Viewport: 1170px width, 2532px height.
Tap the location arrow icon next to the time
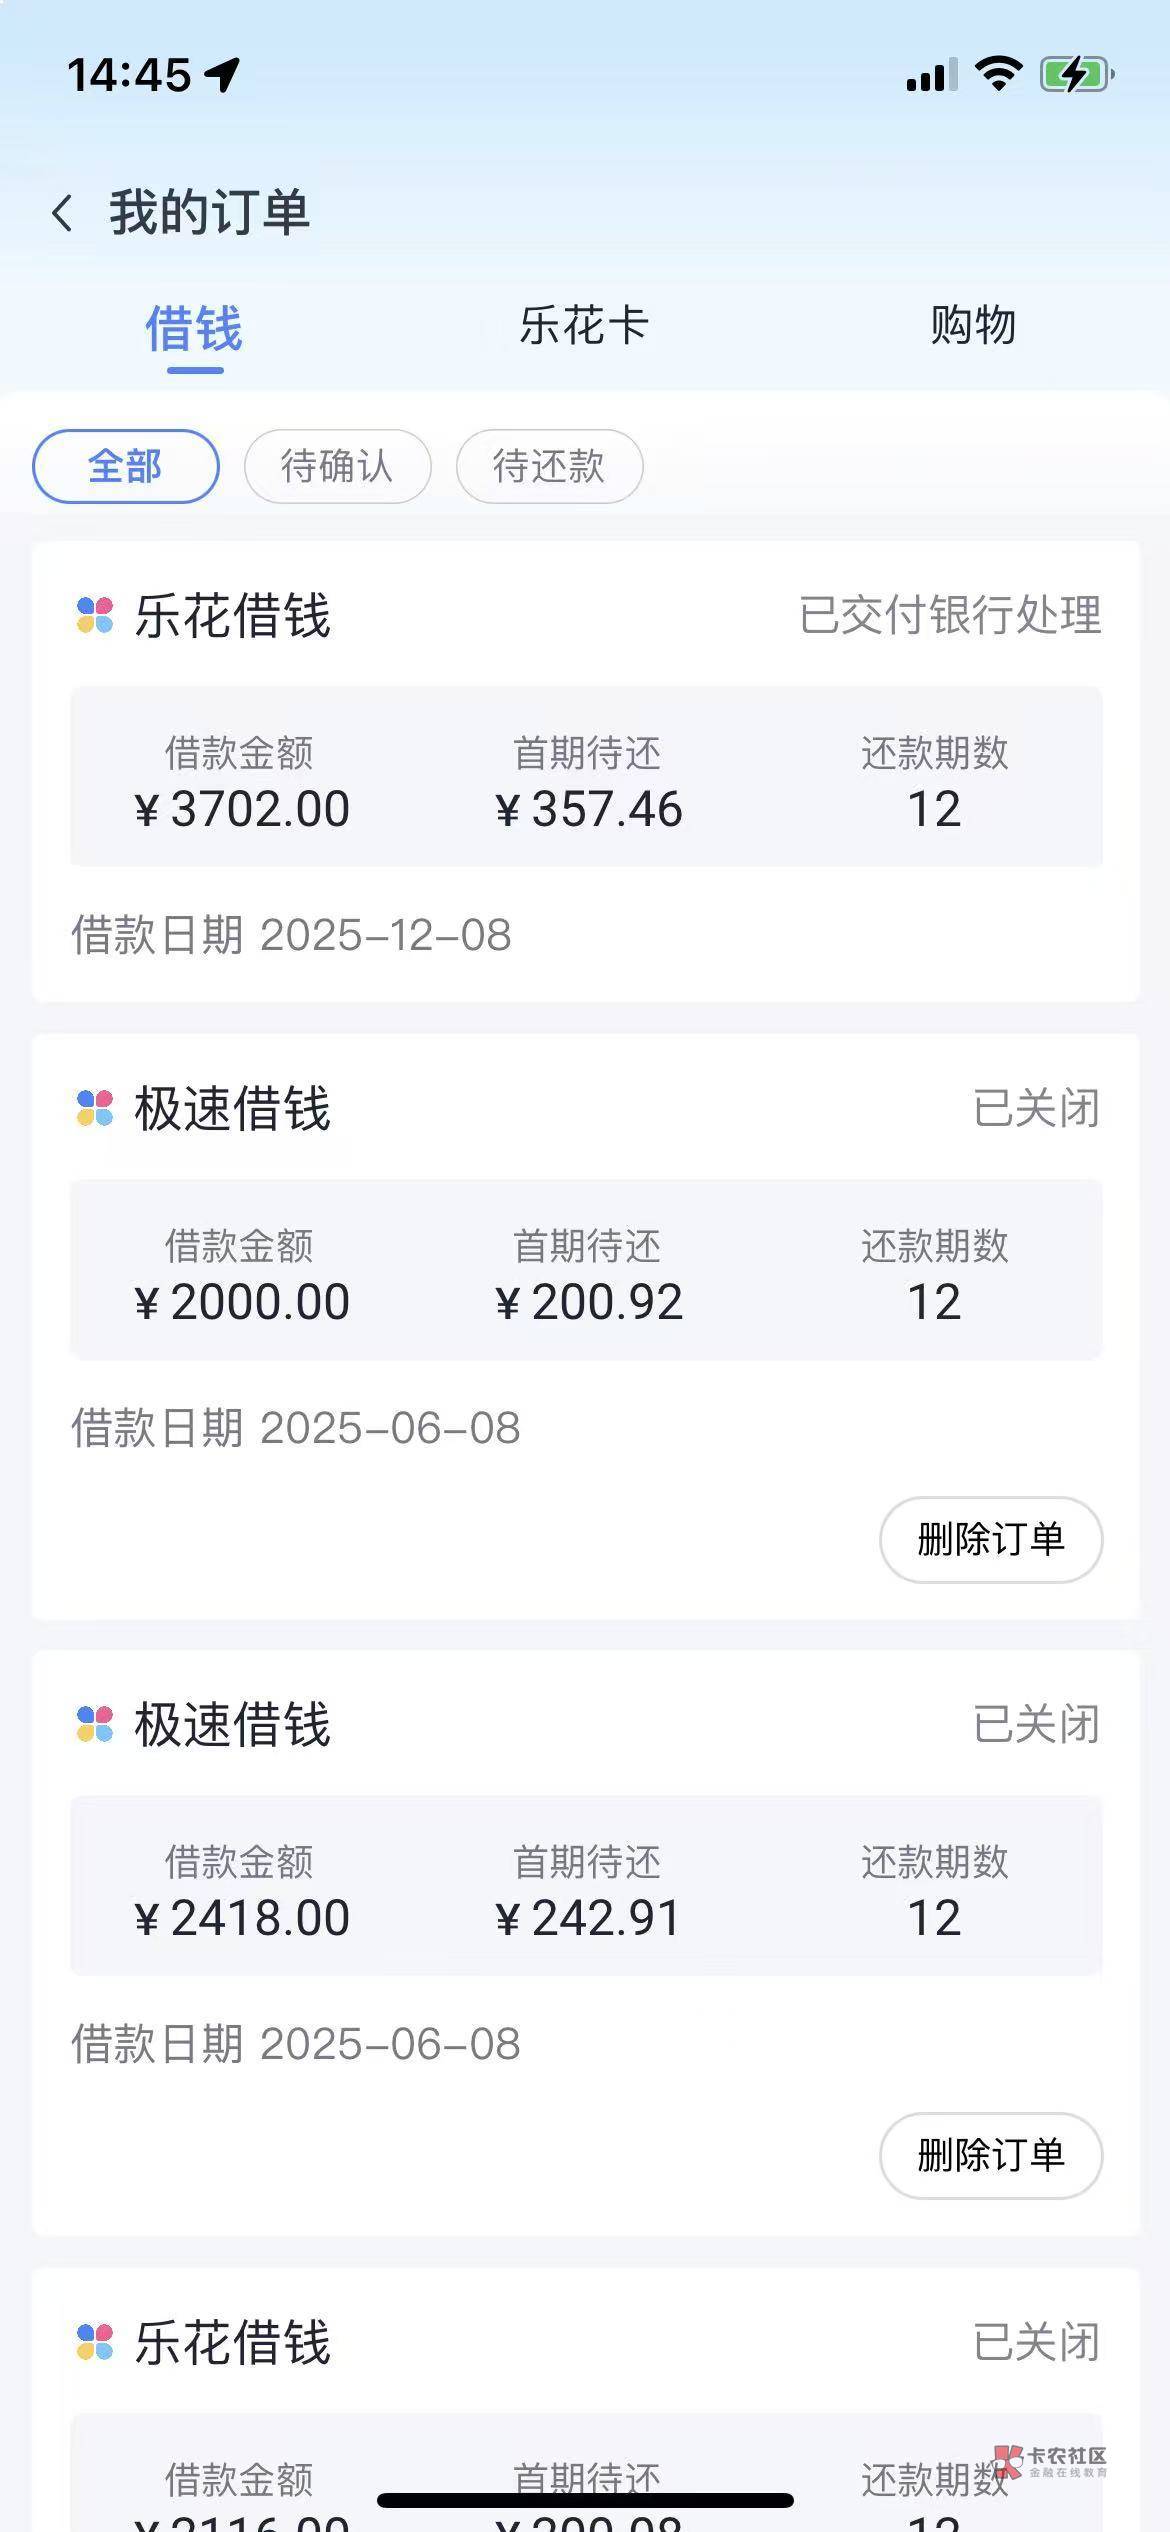tap(223, 75)
